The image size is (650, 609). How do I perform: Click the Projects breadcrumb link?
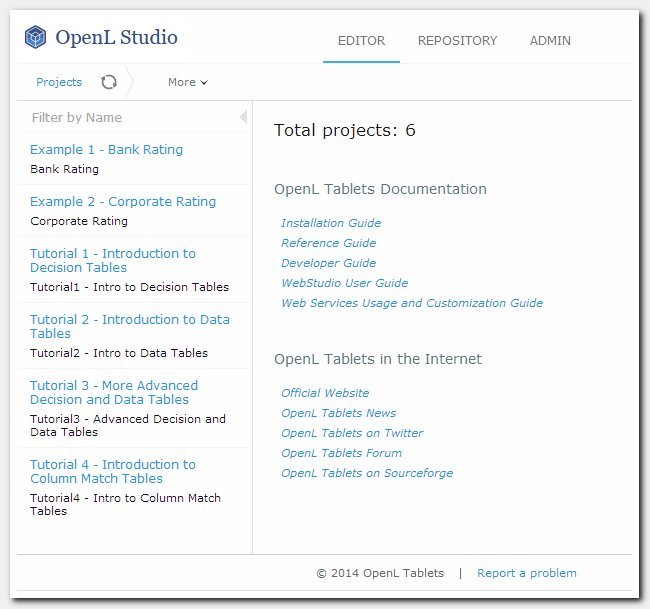[59, 82]
